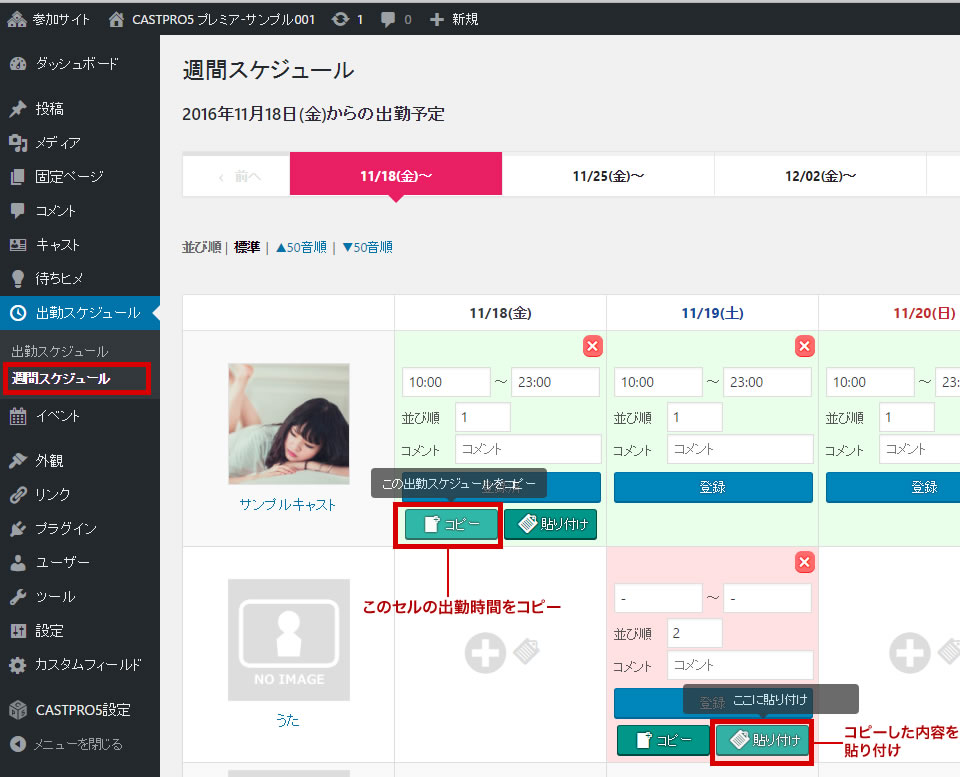960x777 pixels.
Task: Open イベント sidebar menu
Action: [x=80, y=416]
